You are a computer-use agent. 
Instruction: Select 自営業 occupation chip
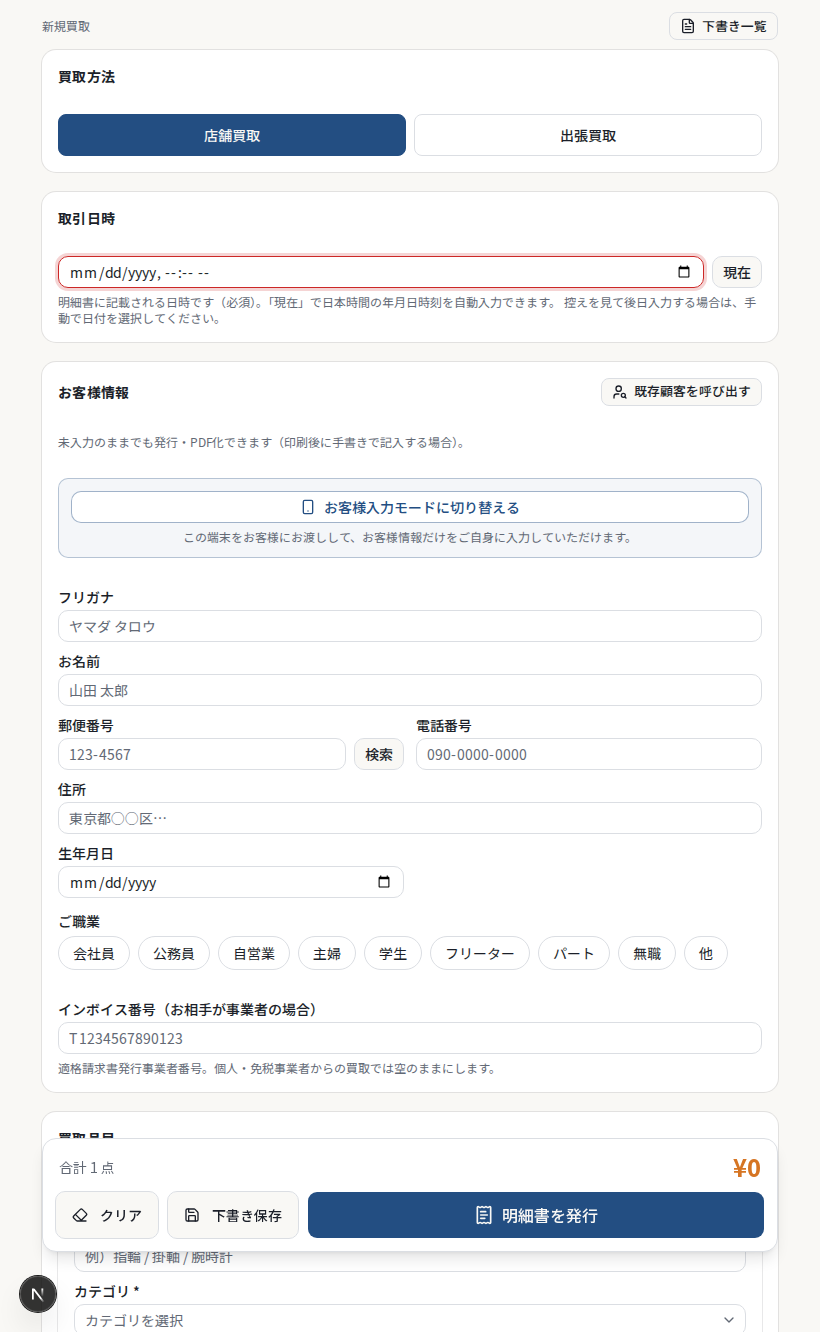point(254,953)
